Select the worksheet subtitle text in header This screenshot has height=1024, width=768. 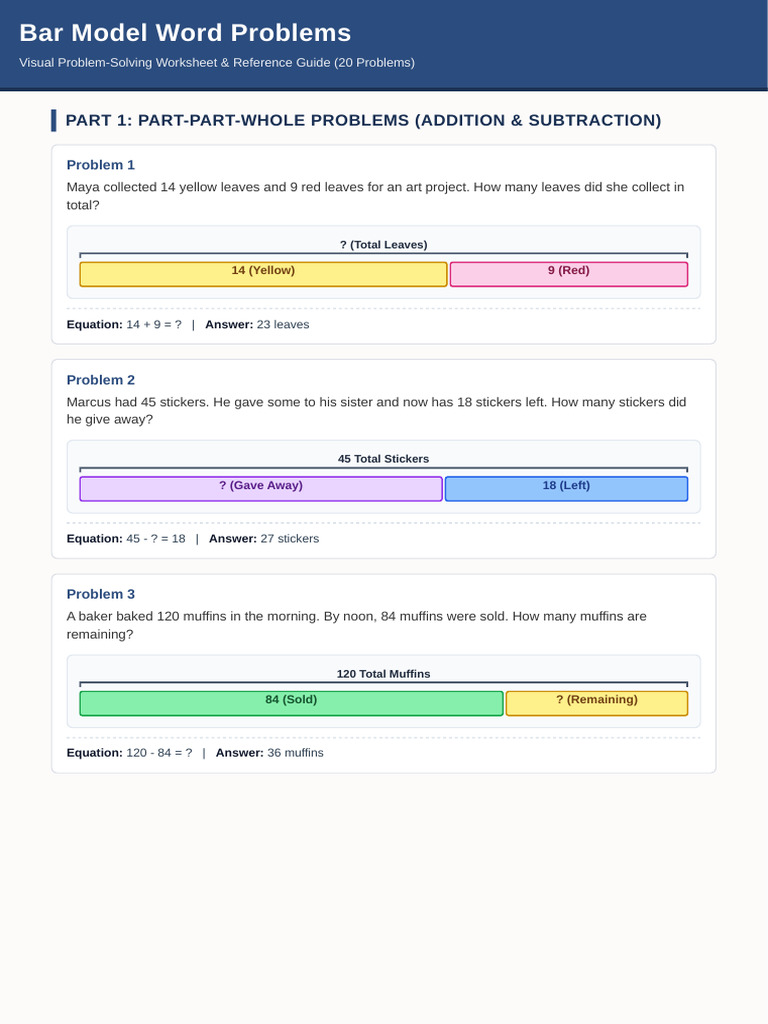pyautogui.click(x=217, y=63)
